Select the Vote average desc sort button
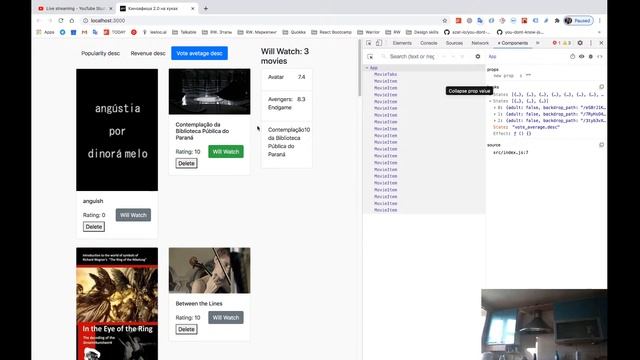The width and height of the screenshot is (640, 360). 199,53
